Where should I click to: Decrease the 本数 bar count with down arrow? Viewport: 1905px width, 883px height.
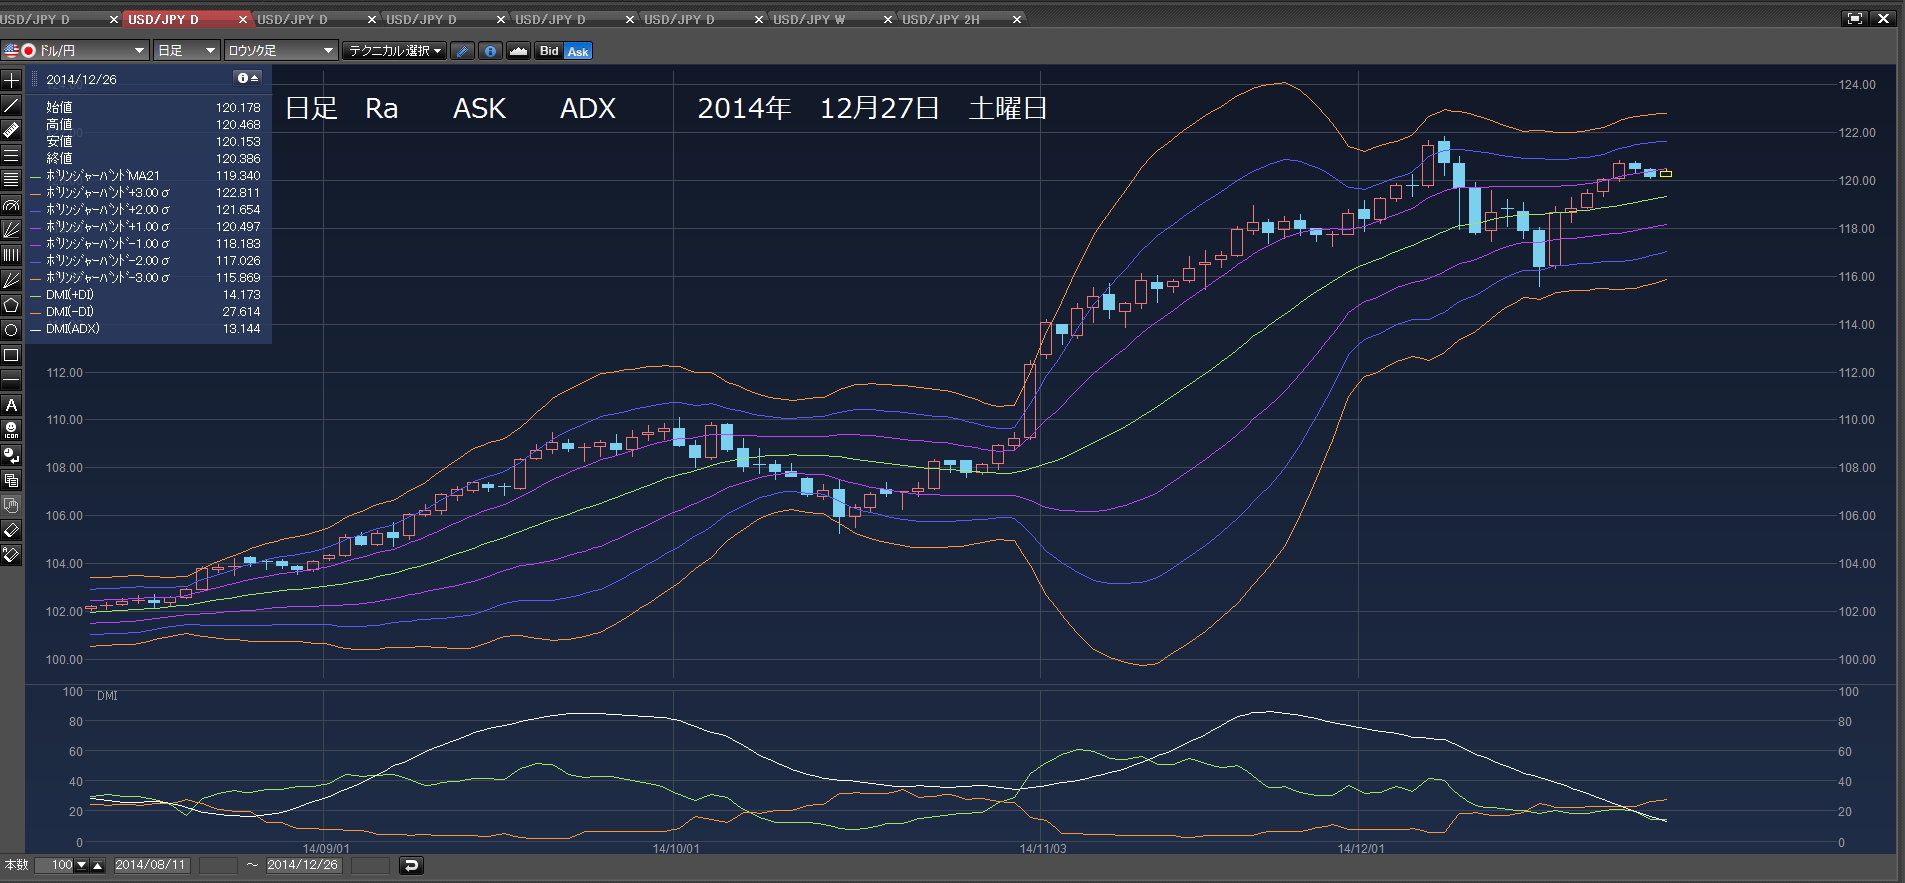click(82, 865)
